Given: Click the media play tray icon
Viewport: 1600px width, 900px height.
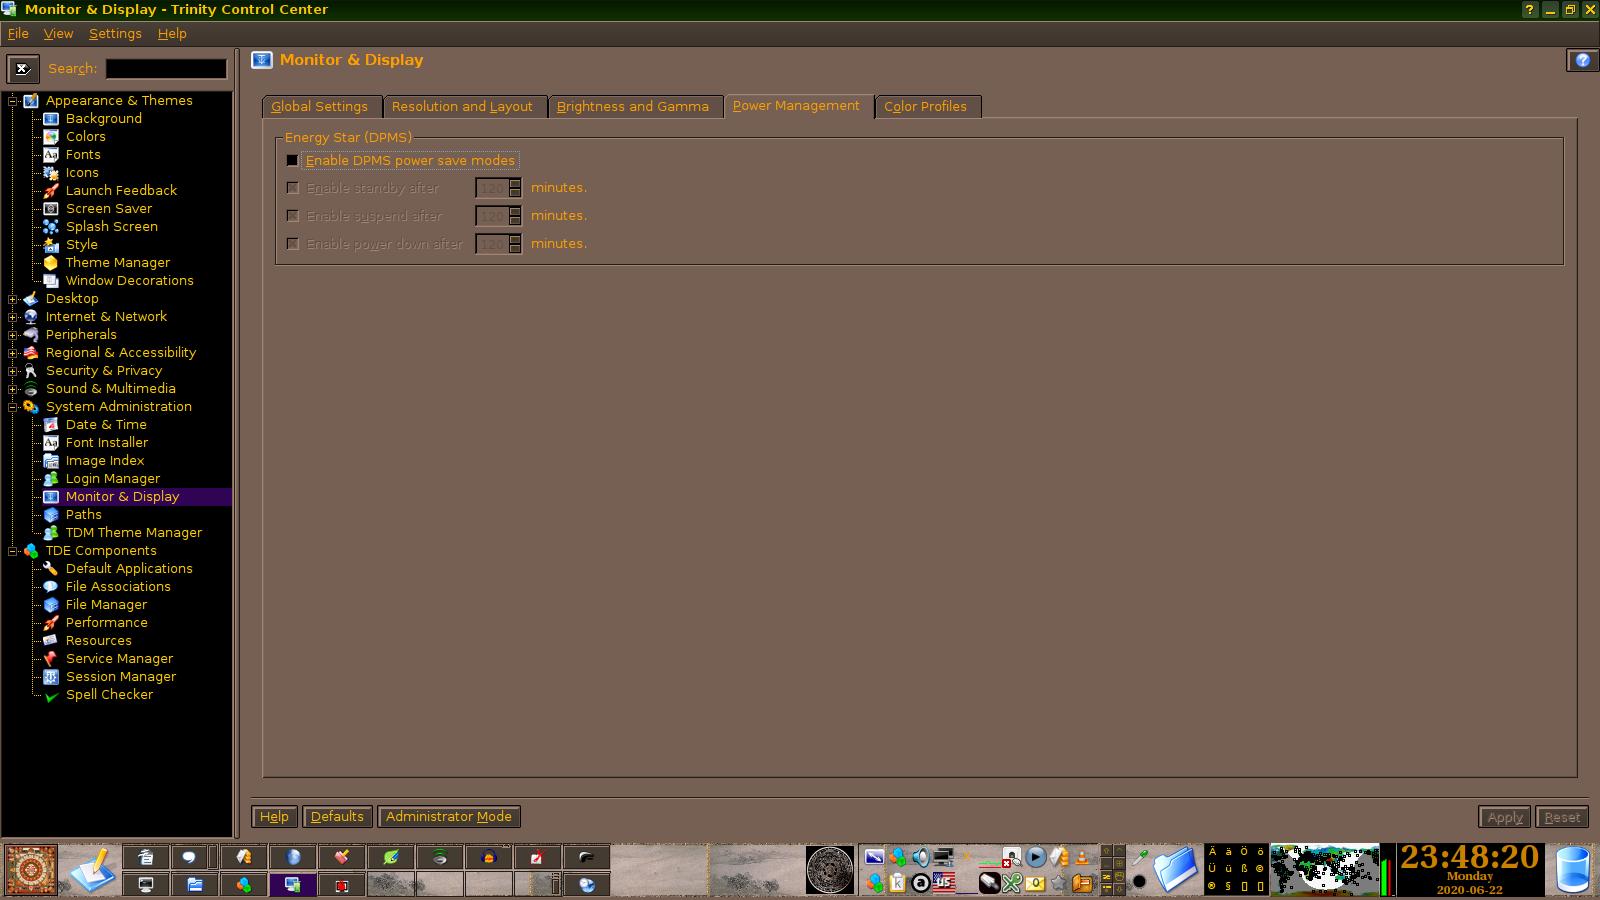Looking at the screenshot, I should point(1036,857).
